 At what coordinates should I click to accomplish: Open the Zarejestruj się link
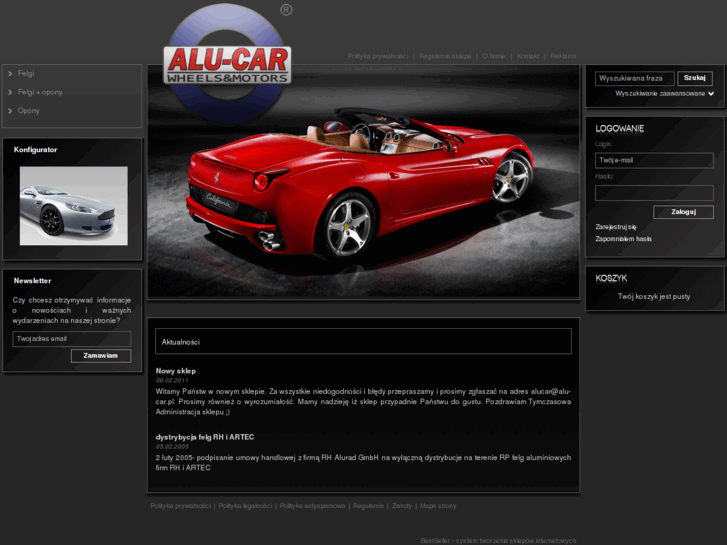click(x=616, y=227)
